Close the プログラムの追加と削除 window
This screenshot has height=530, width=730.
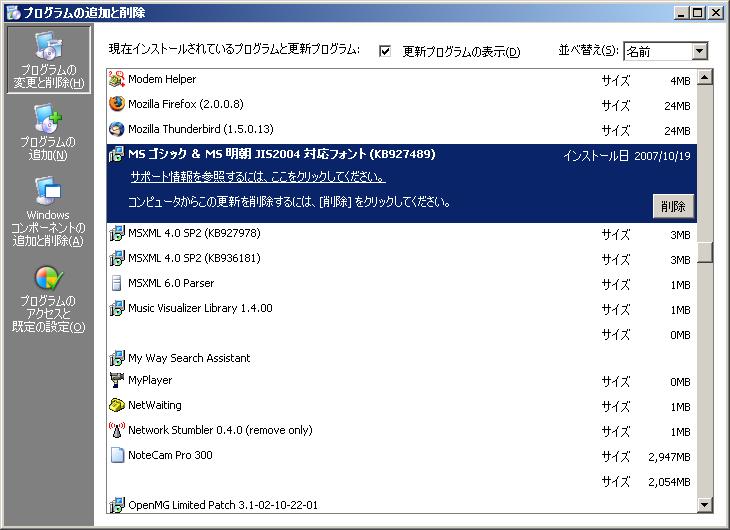(716, 13)
